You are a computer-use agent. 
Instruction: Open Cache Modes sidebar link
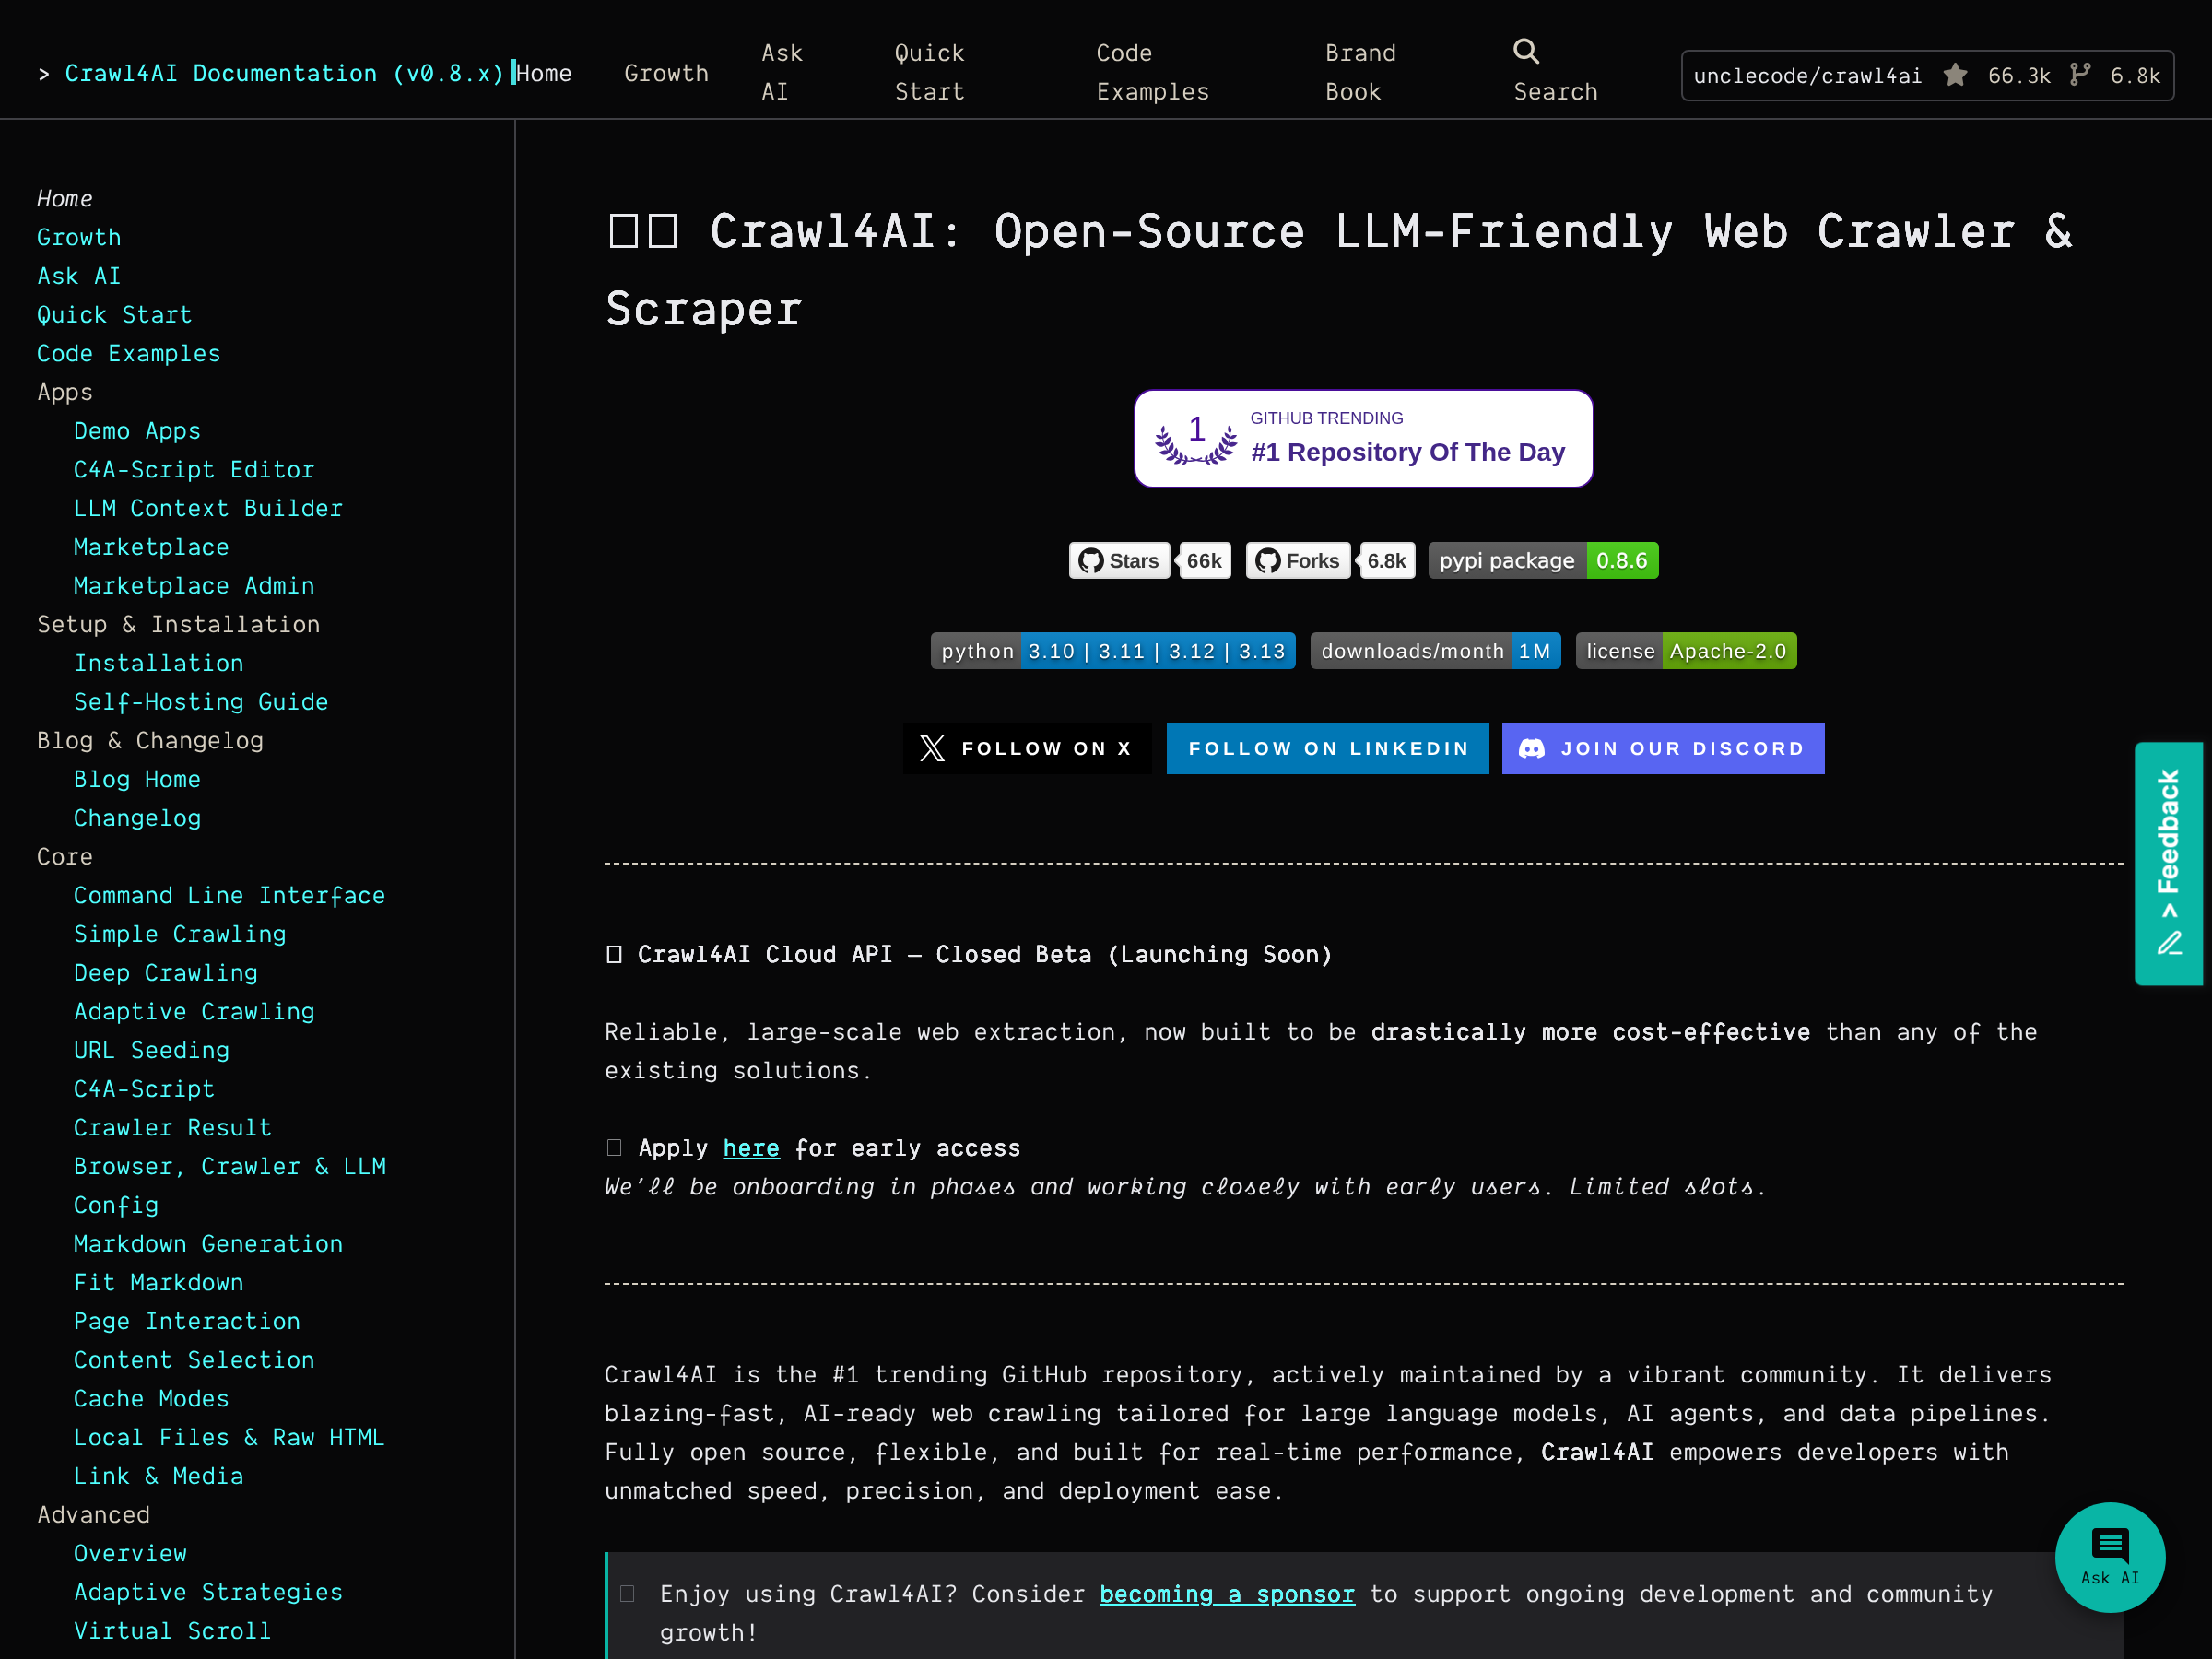click(x=152, y=1399)
